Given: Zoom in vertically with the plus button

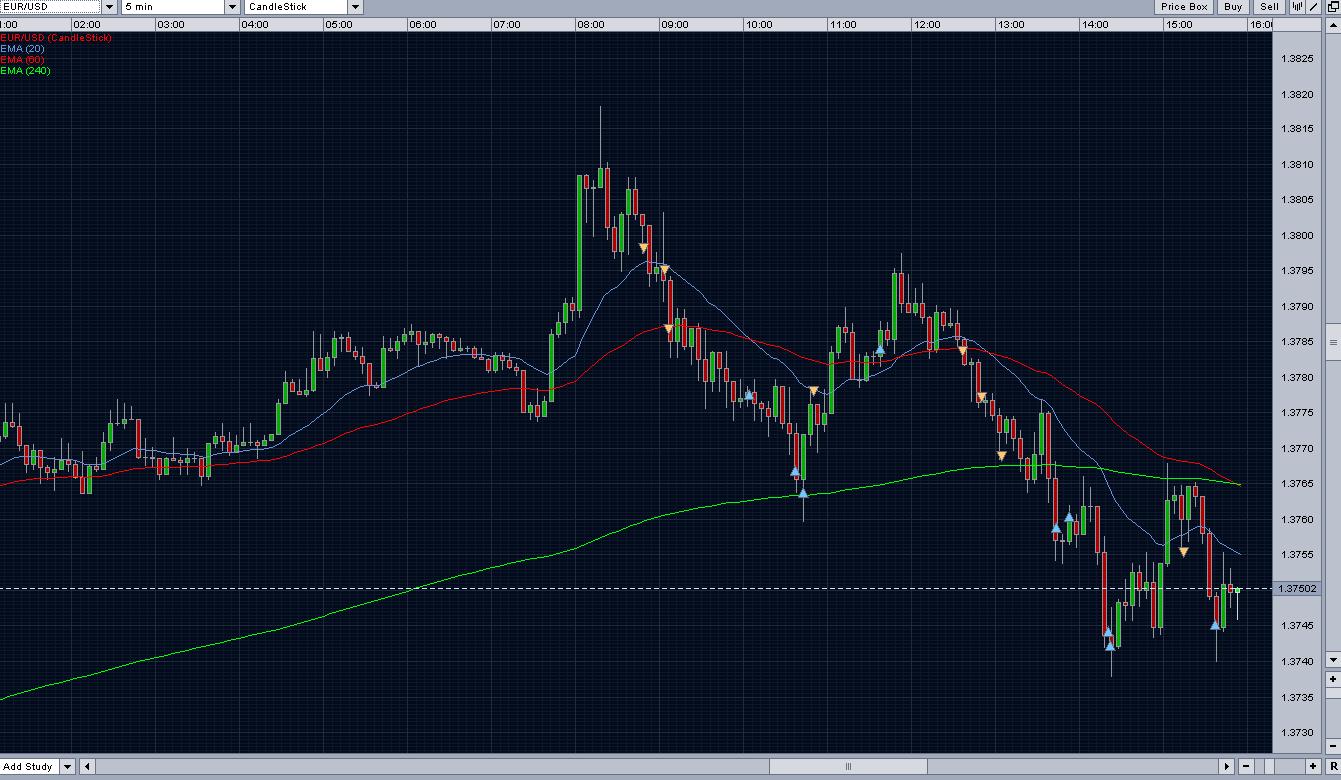Looking at the screenshot, I should pos(1333,681).
